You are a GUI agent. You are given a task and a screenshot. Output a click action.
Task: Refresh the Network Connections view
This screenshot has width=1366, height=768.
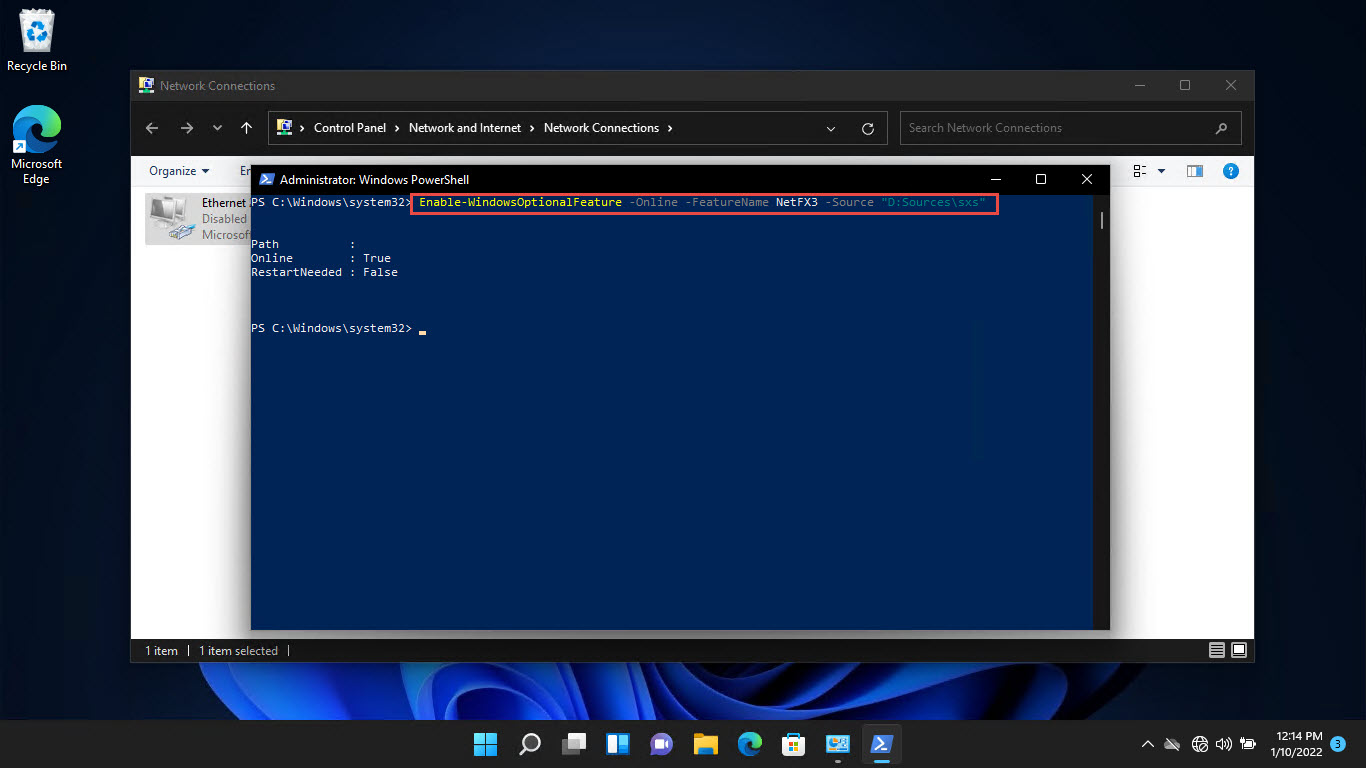[x=867, y=128]
